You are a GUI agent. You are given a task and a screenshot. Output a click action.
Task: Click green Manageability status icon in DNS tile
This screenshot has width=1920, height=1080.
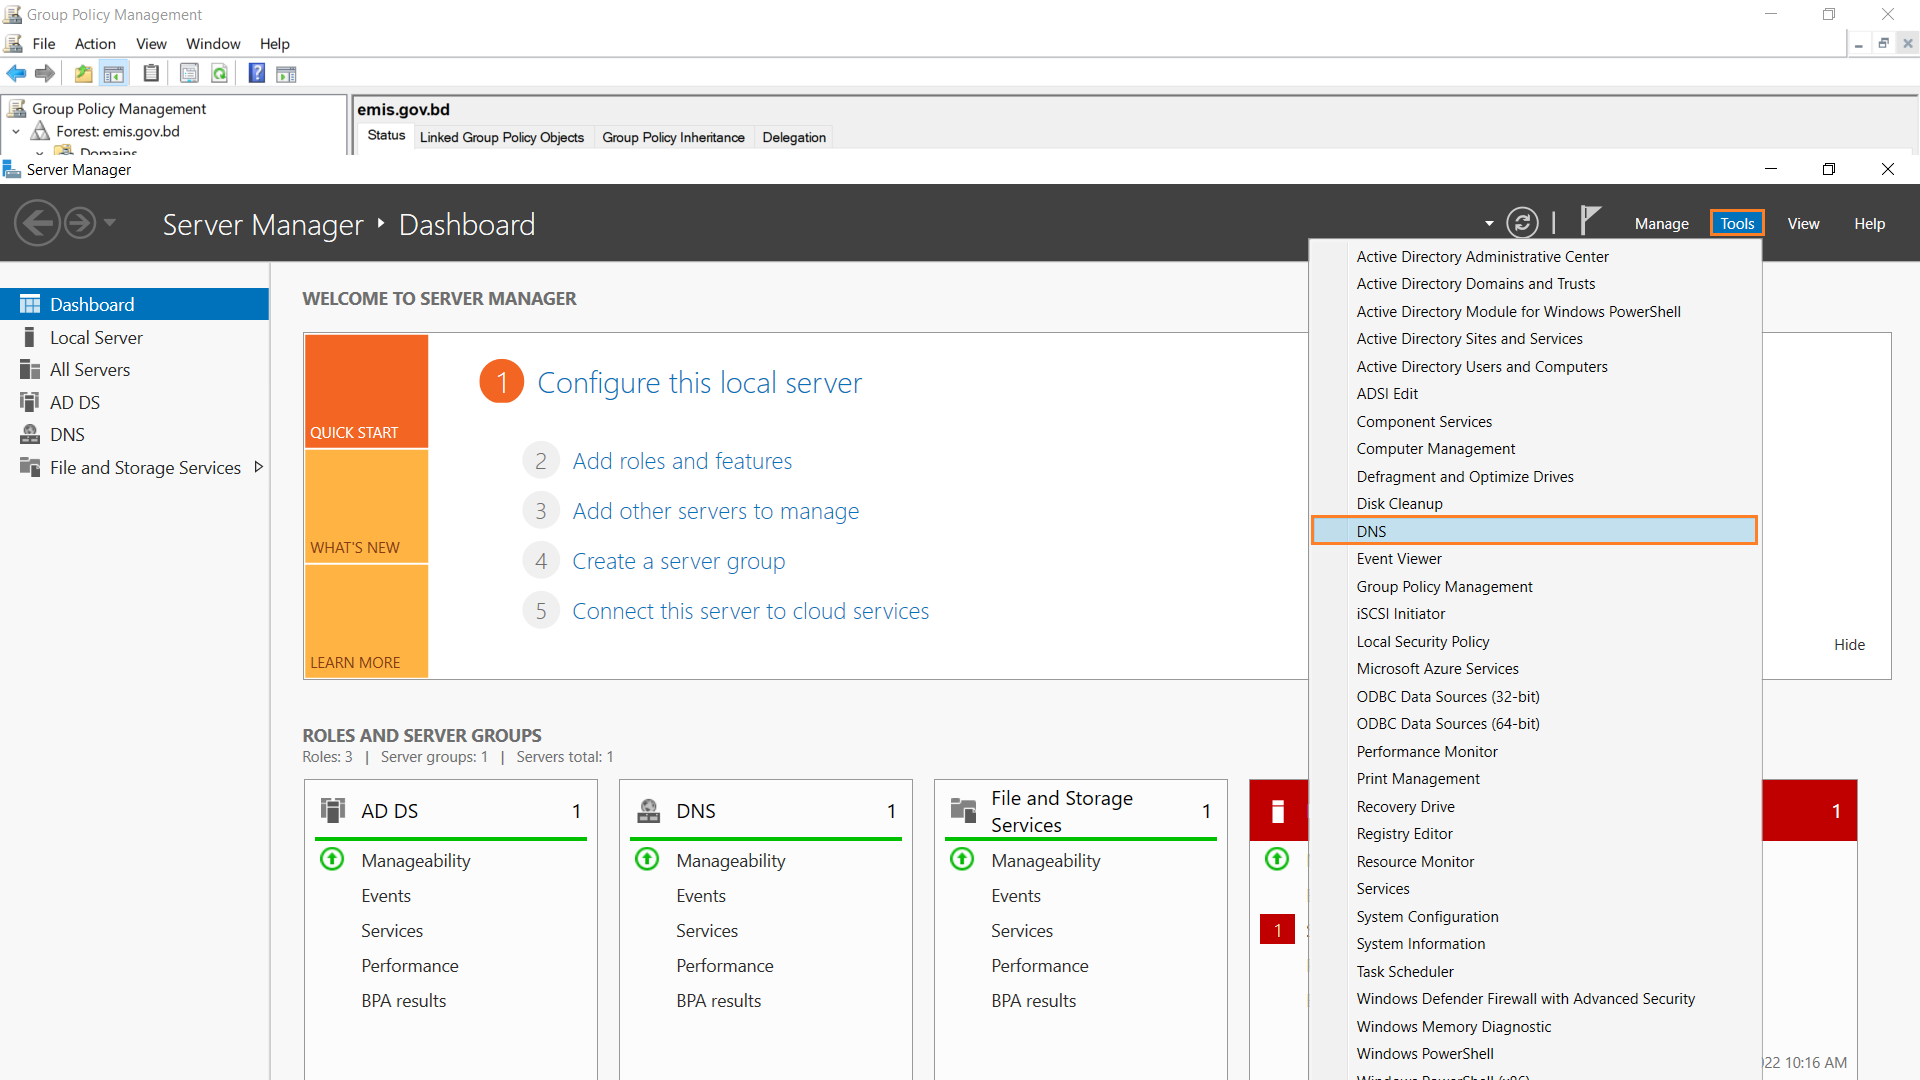click(x=647, y=859)
